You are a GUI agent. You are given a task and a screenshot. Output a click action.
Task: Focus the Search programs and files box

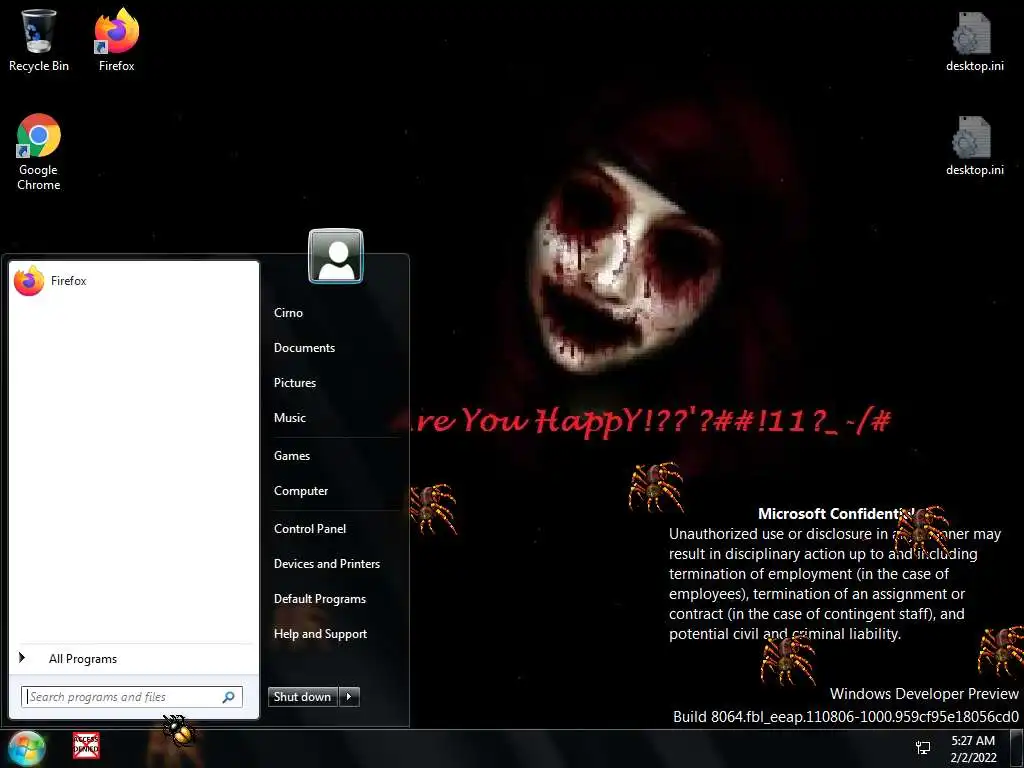131,697
